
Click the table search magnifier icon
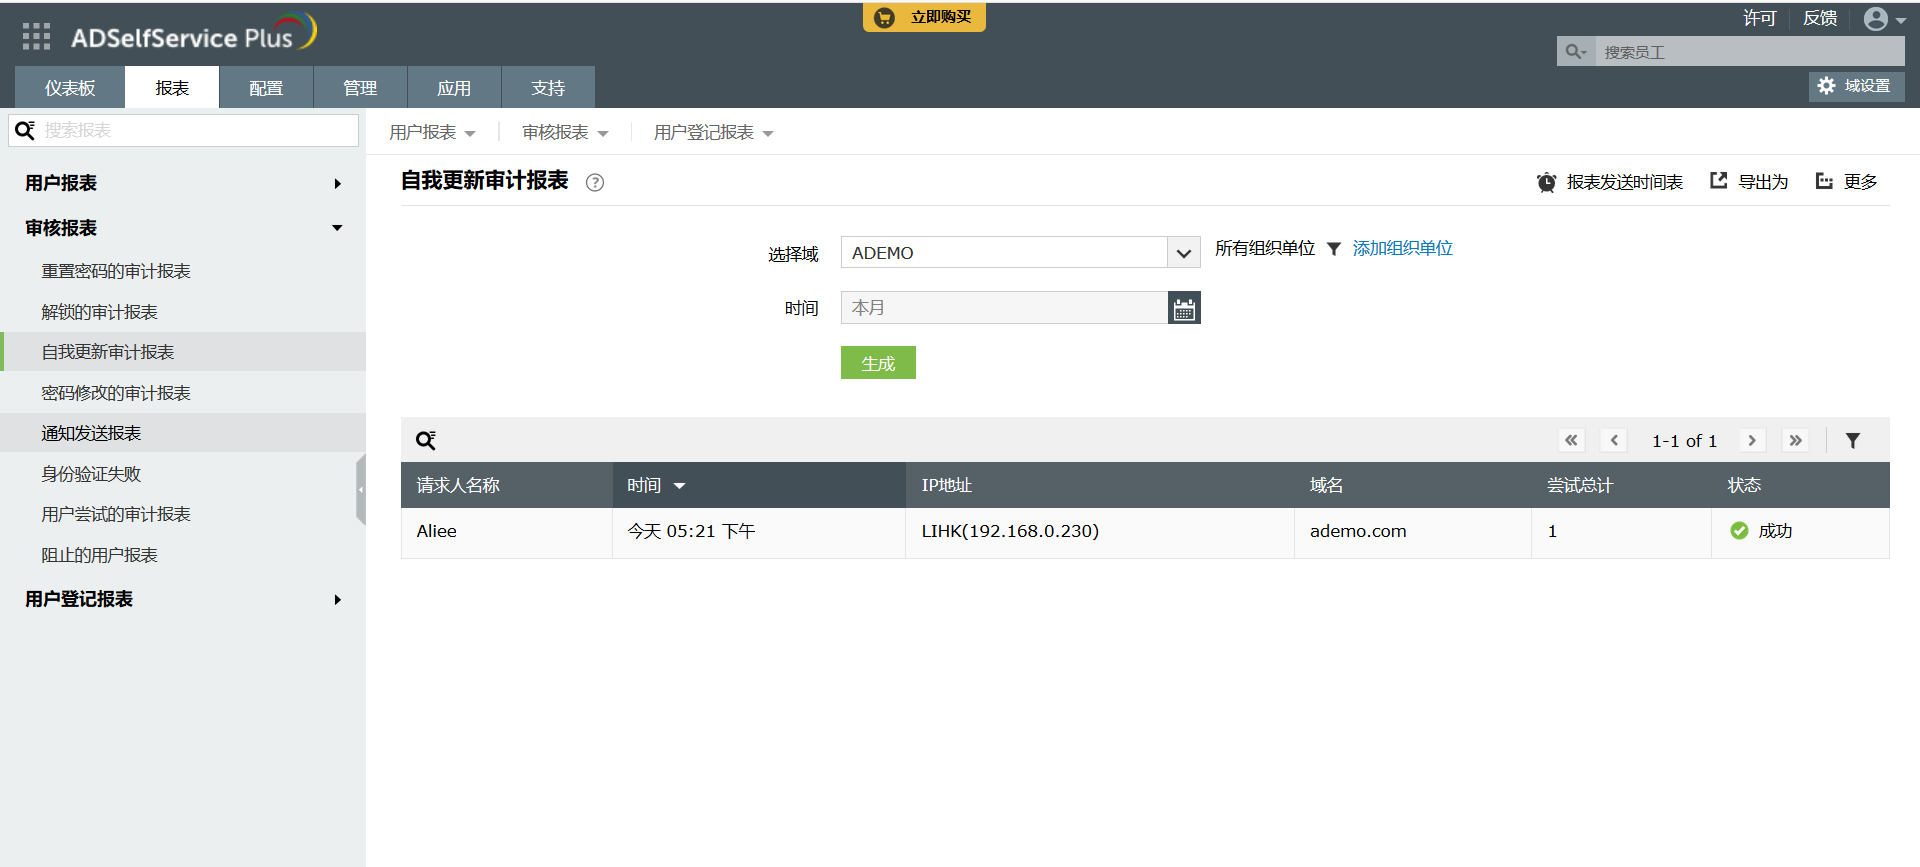click(426, 440)
